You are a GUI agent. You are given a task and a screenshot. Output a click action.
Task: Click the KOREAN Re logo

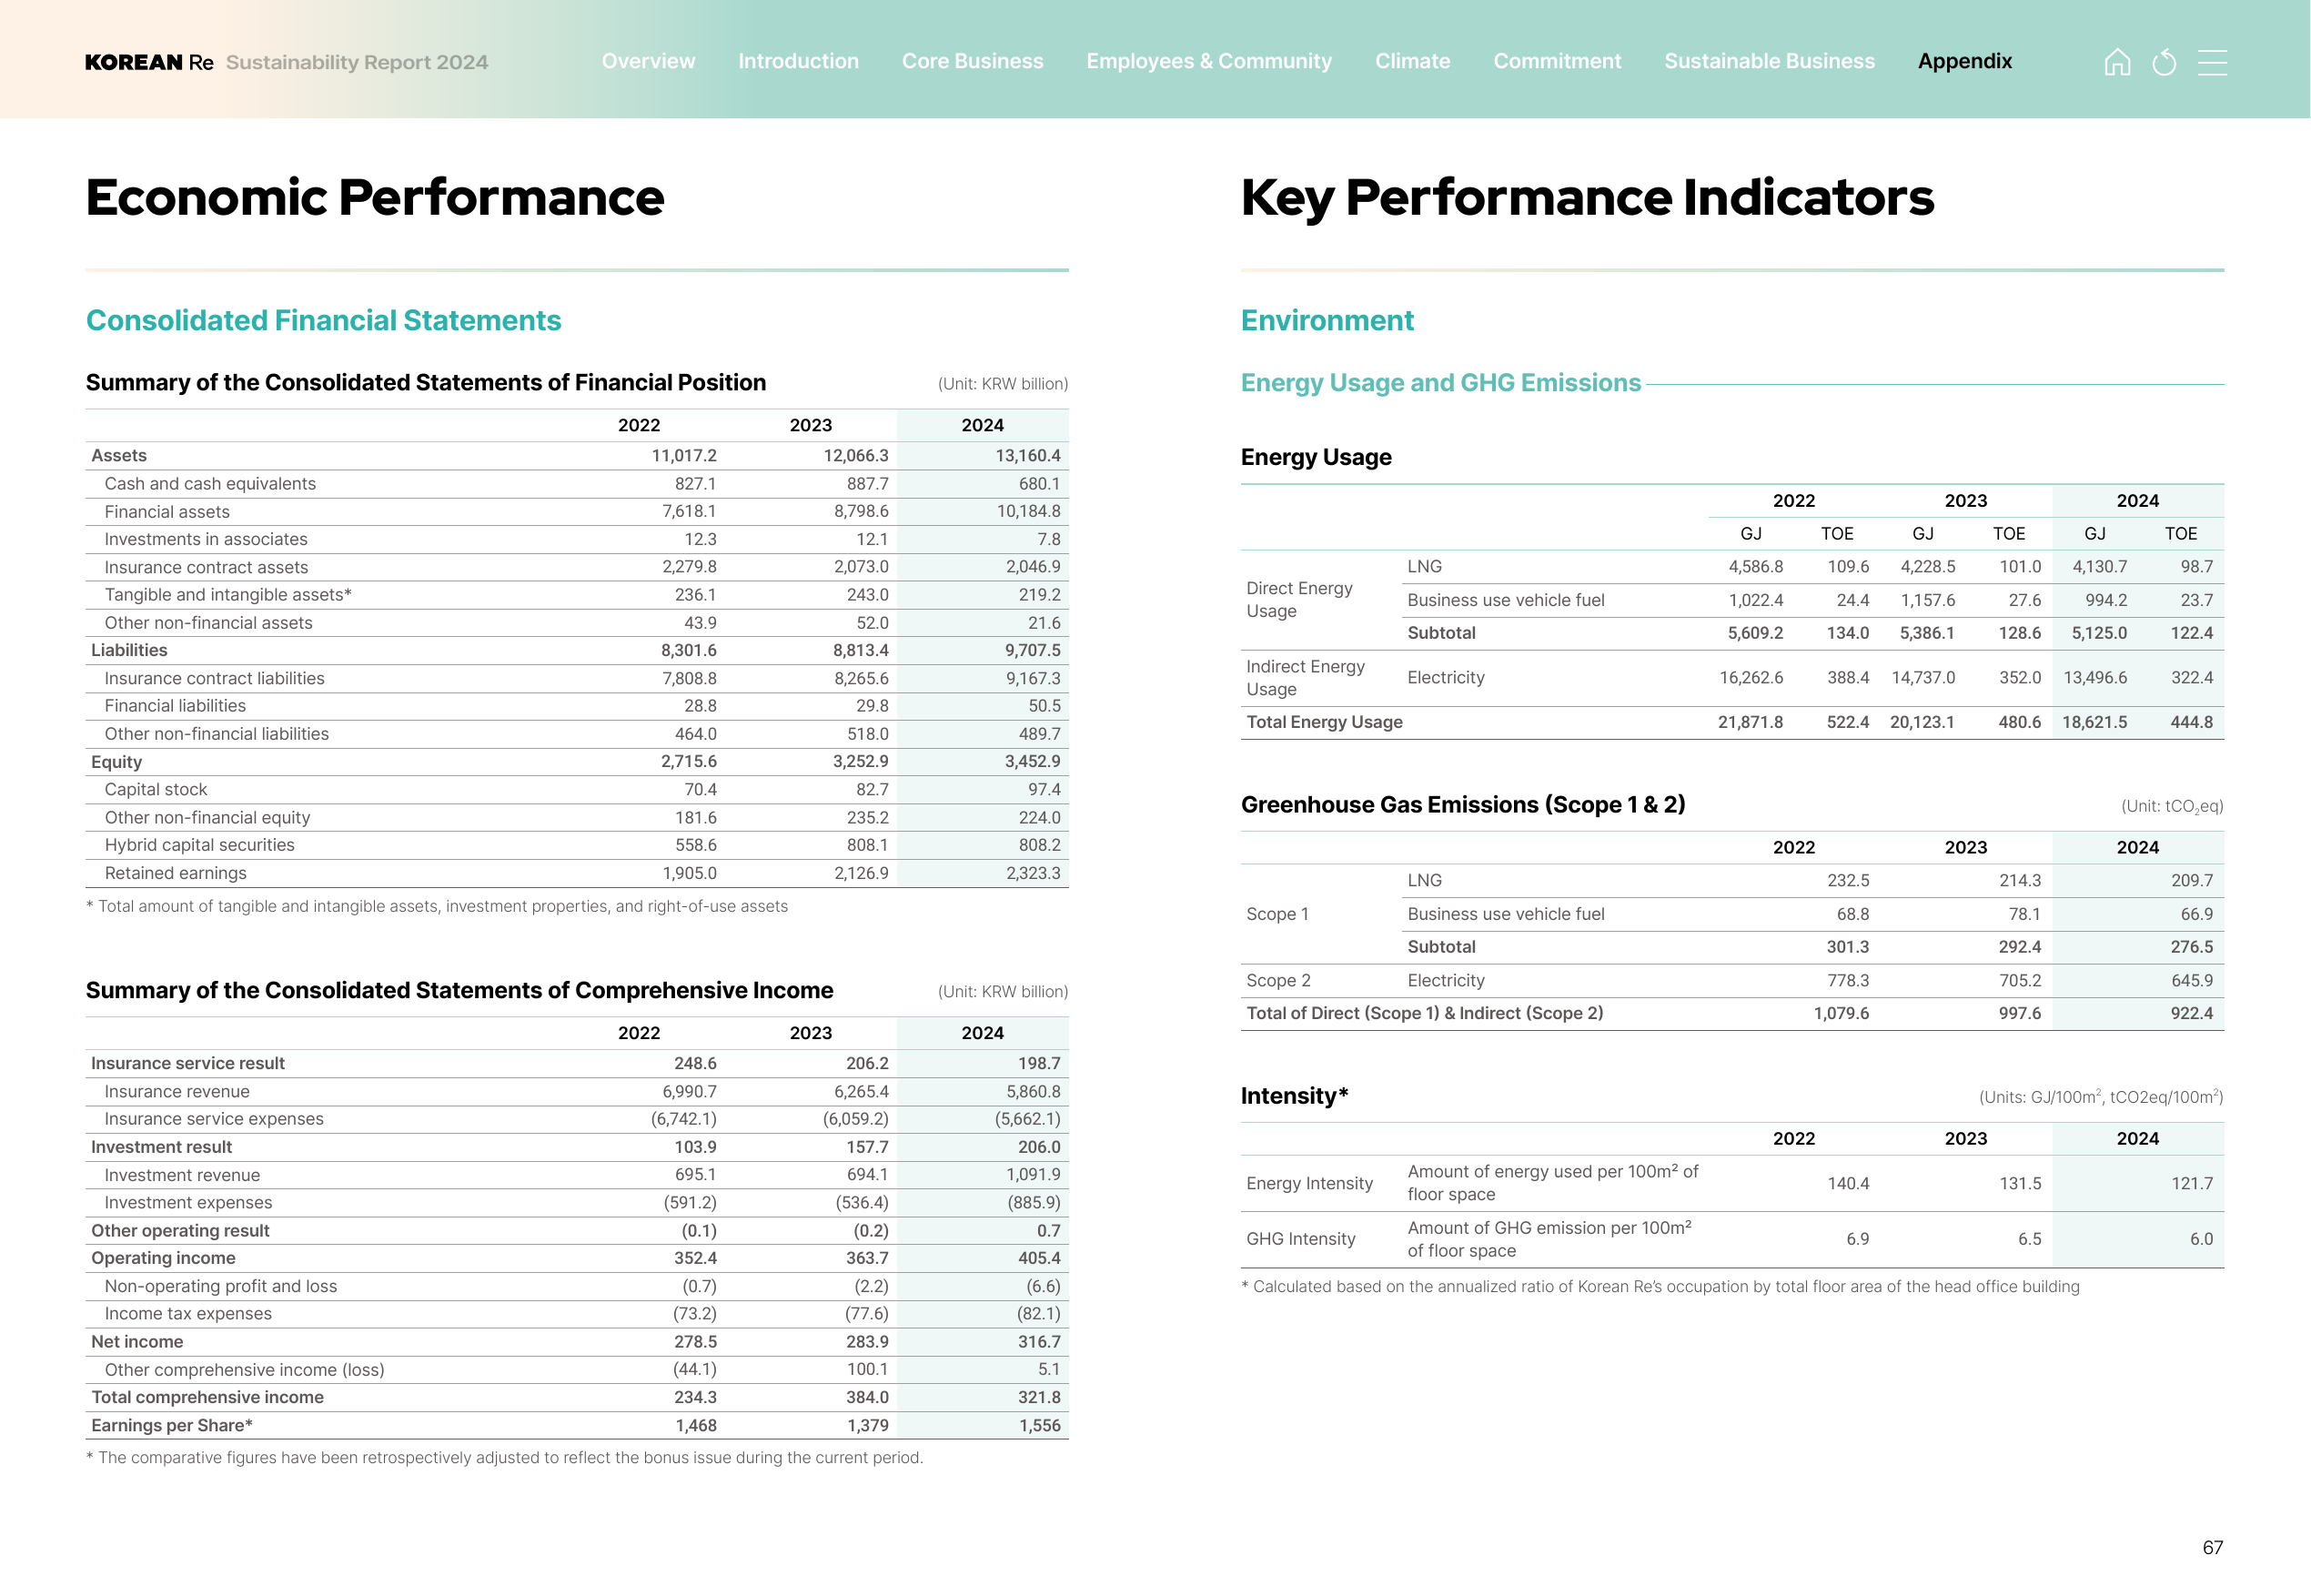[149, 62]
